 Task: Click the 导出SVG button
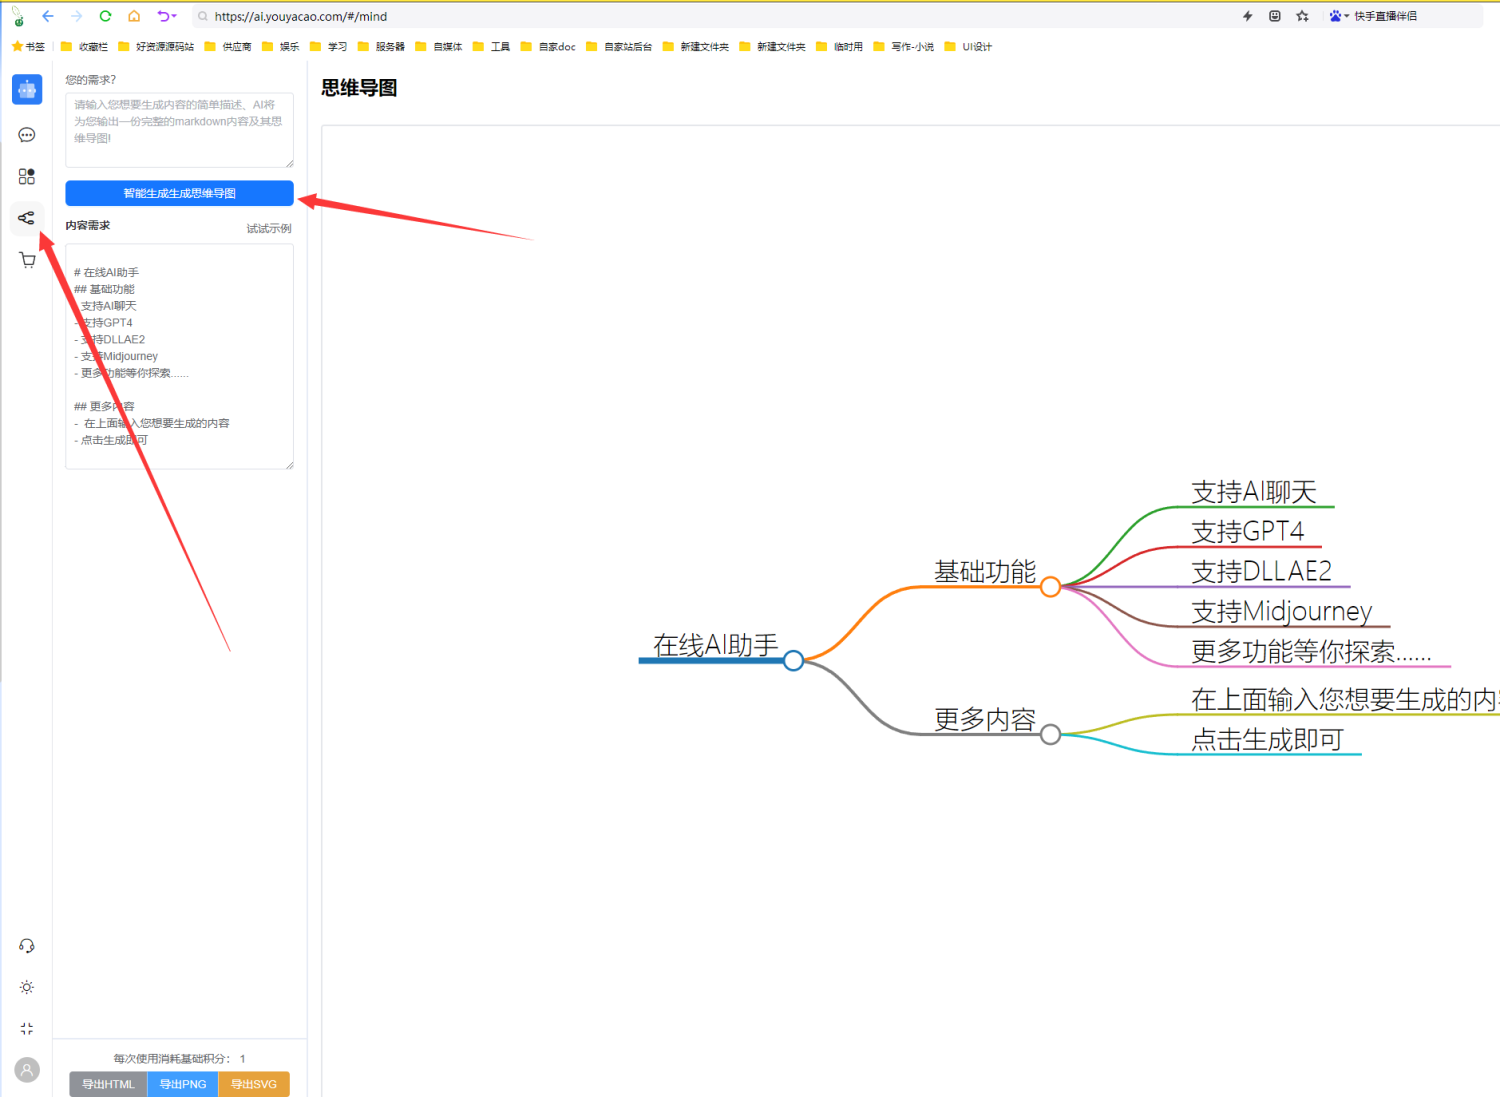click(254, 1084)
